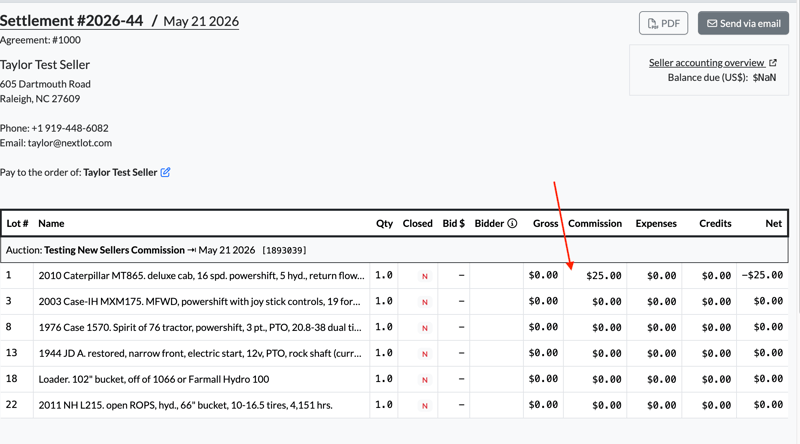800x444 pixels.
Task: Click the Loader 102" bucket lot name
Action: (x=154, y=379)
